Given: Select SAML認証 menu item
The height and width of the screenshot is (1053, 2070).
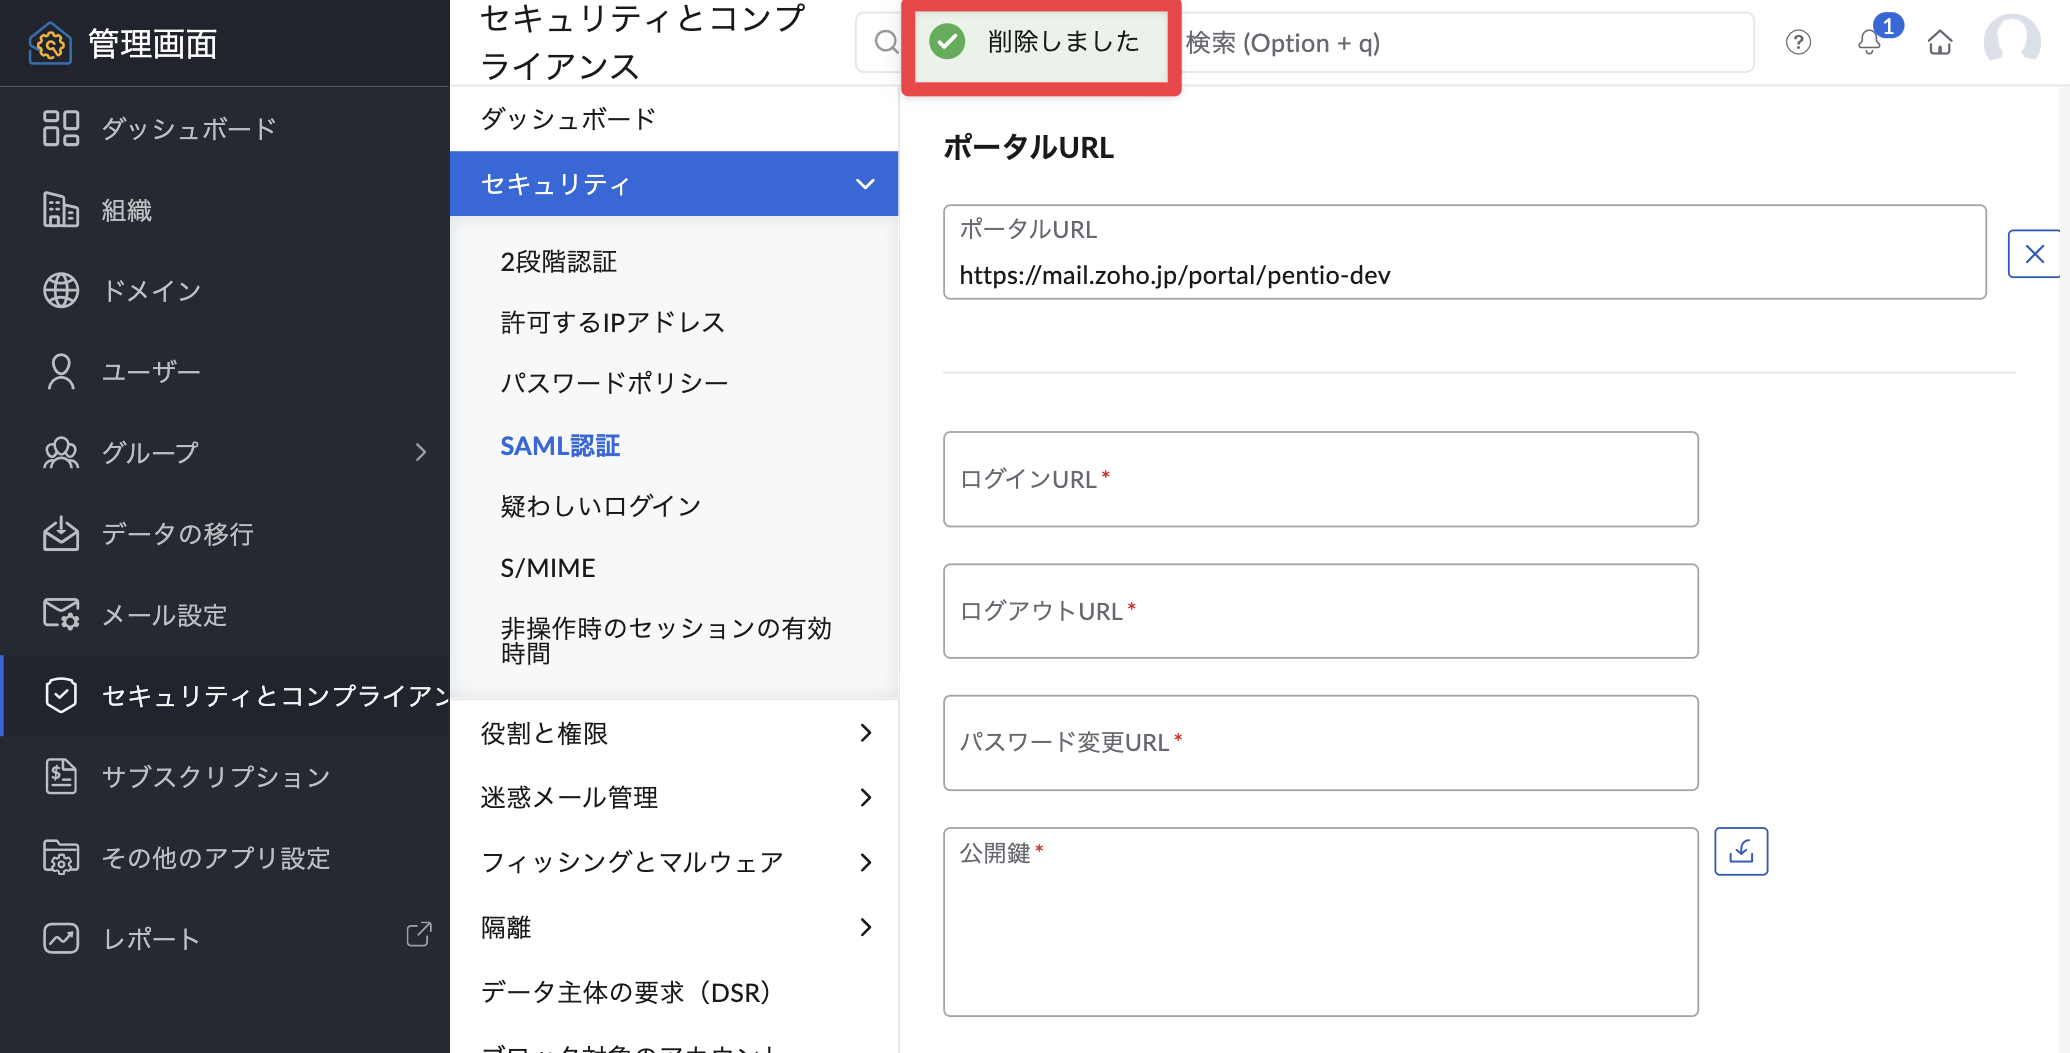Looking at the screenshot, I should point(560,446).
